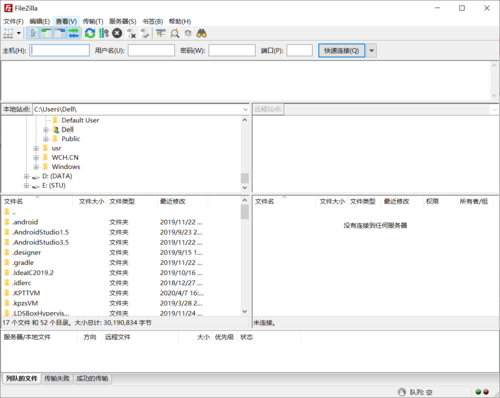The image size is (500, 398).
Task: Click the reconnect to last server icon
Action: pyautogui.click(x=145, y=33)
